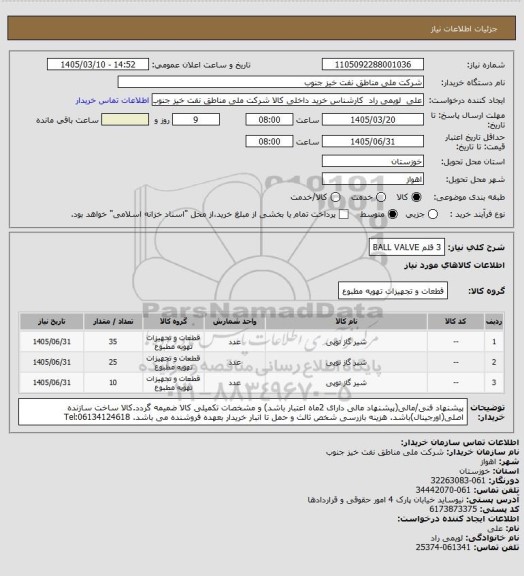524x576 pixels.
Task: Click the price validity date 1405/06/31 field
Action: coord(373,141)
